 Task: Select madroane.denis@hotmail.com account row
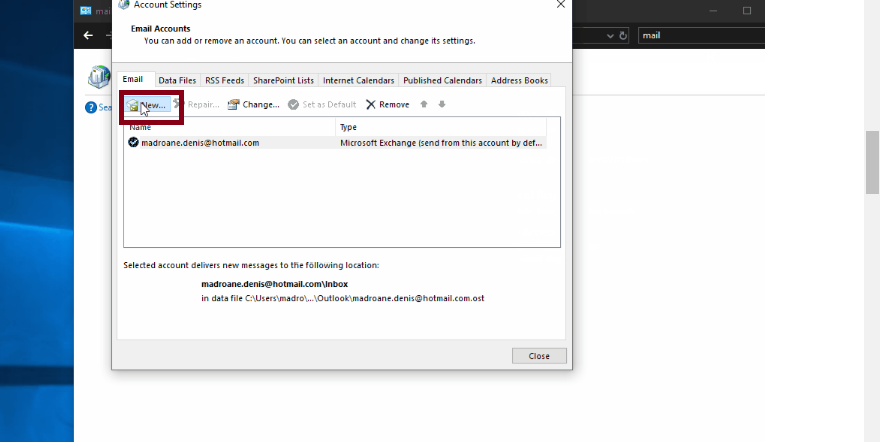pos(335,143)
